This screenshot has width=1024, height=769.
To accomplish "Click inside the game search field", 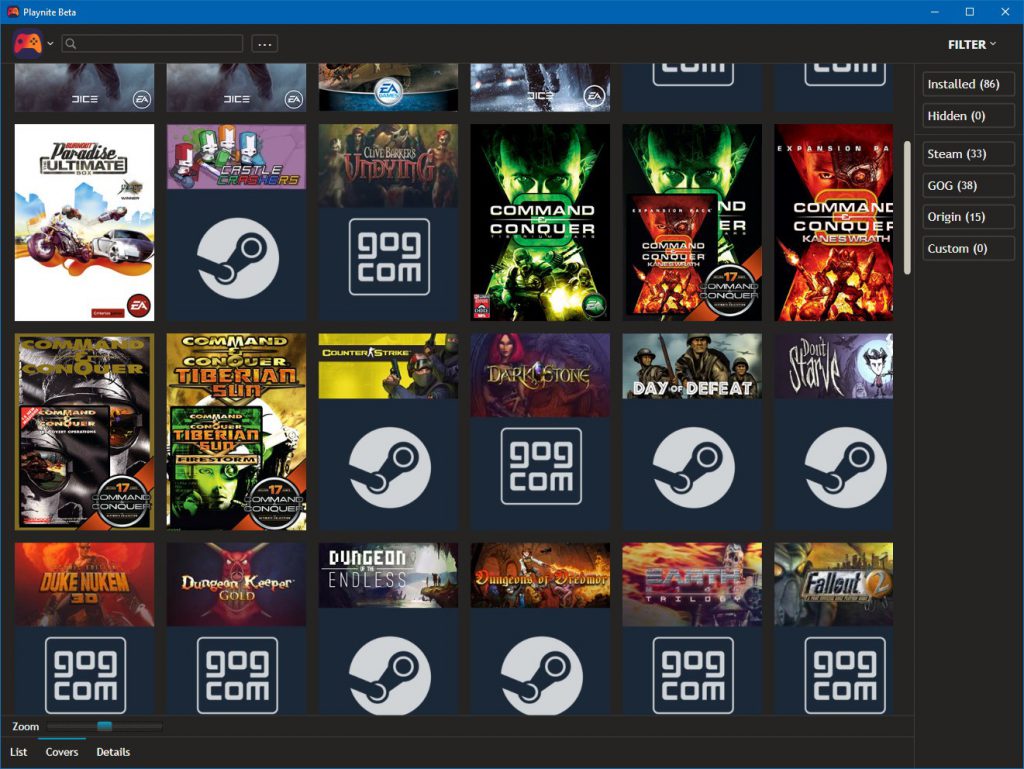I will [x=160, y=44].
